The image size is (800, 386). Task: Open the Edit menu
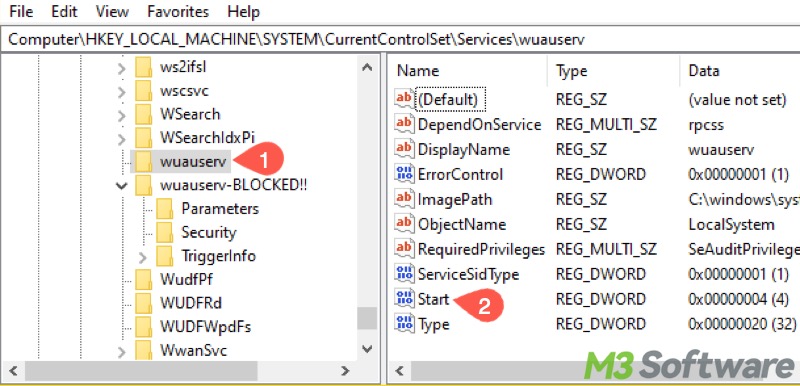[64, 11]
